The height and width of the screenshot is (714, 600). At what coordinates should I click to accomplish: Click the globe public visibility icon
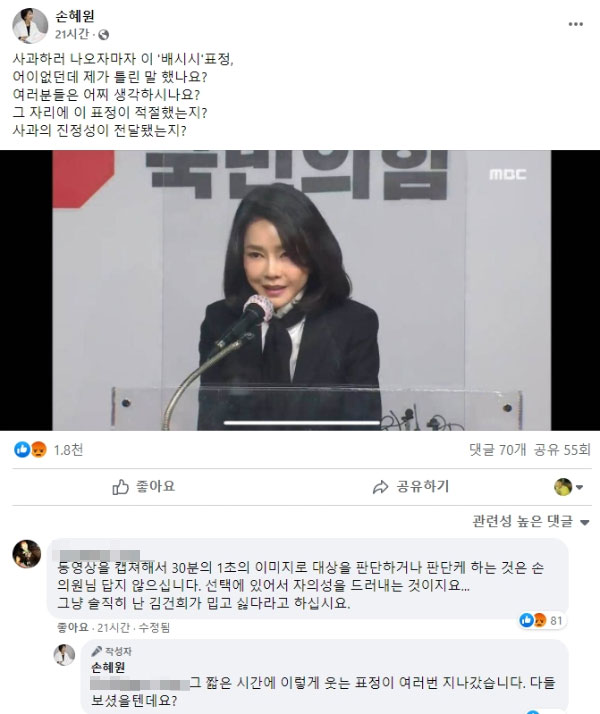104,35
